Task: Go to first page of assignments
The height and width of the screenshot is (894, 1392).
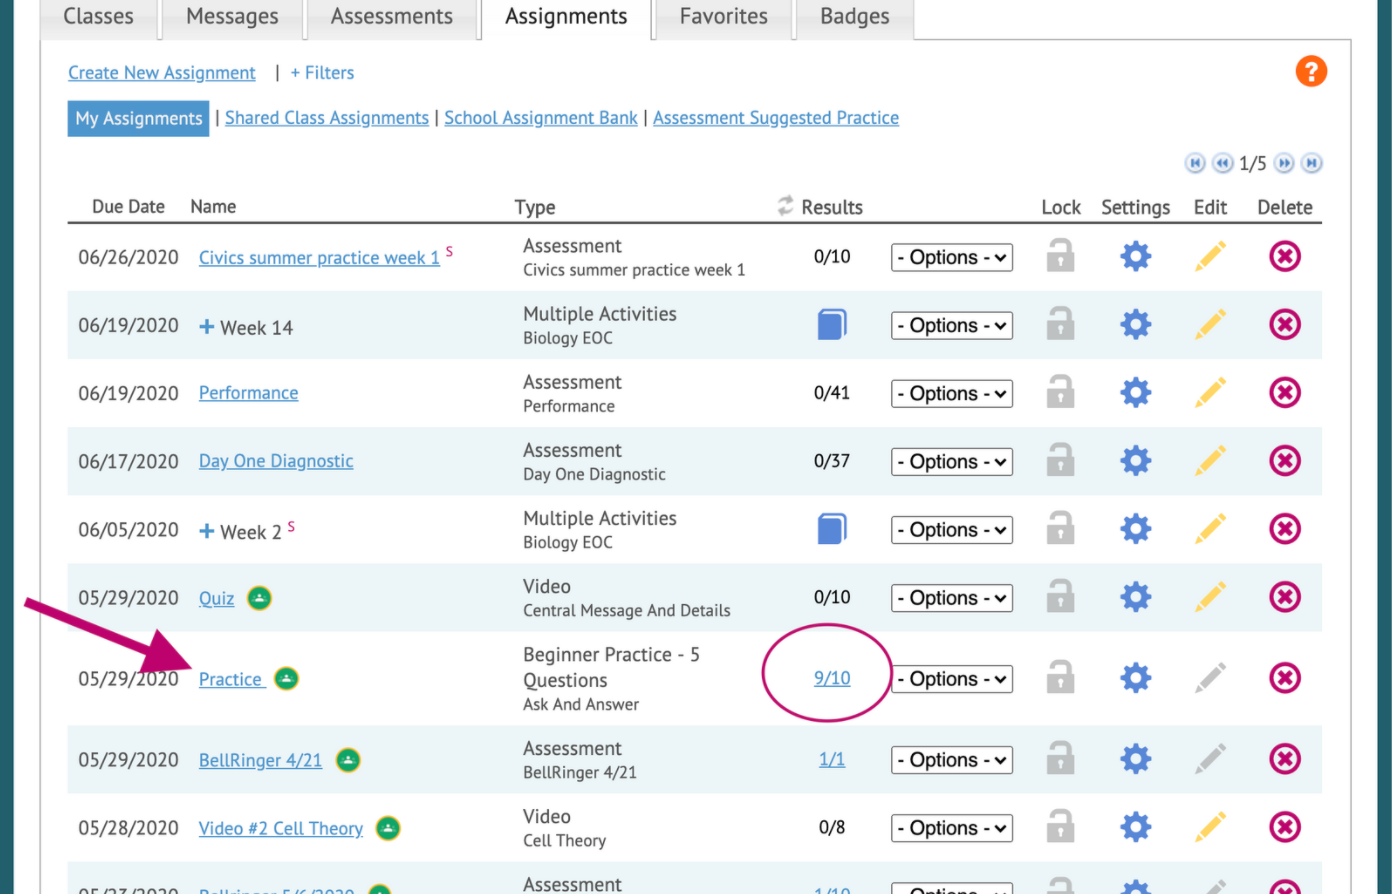Action: click(x=1195, y=163)
